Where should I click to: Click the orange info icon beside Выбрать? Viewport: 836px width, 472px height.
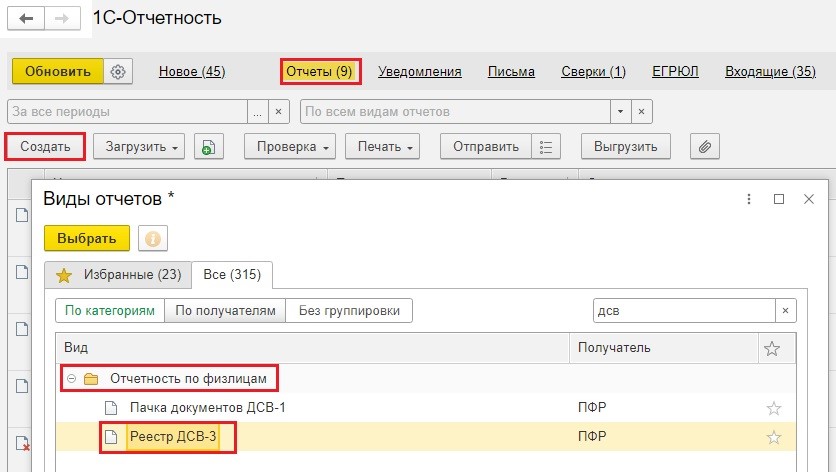tap(152, 238)
